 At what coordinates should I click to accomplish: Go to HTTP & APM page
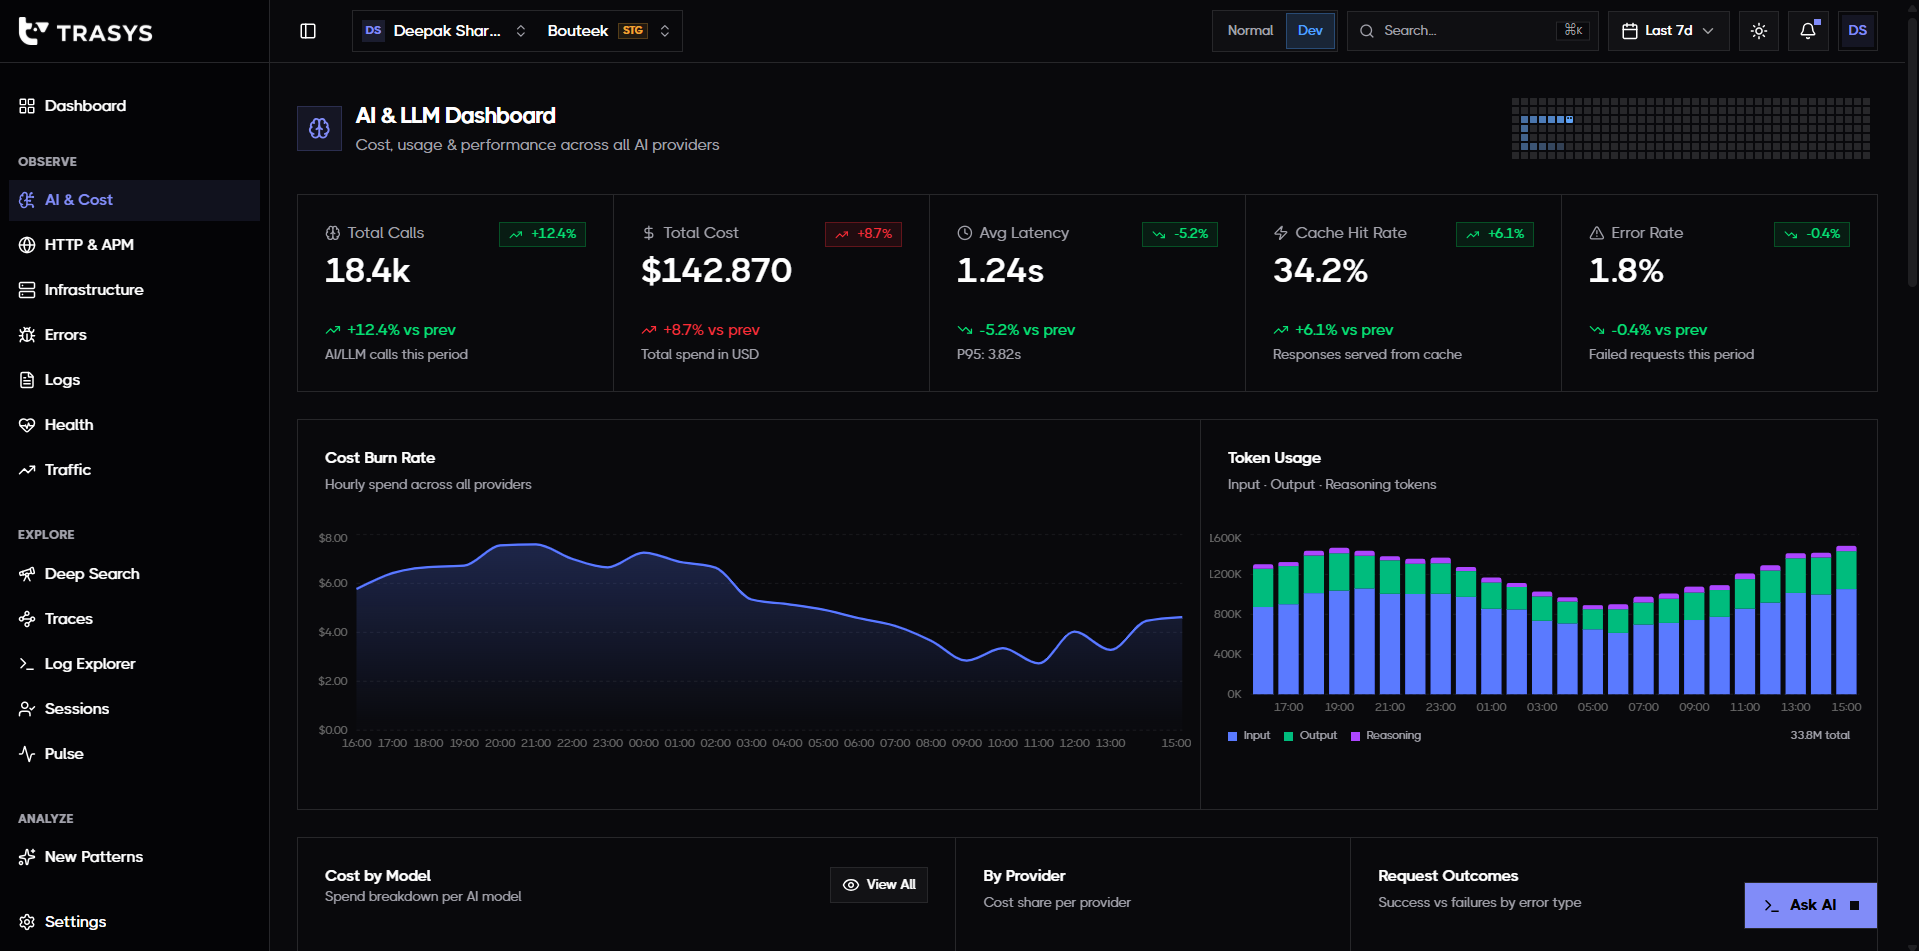click(x=134, y=245)
